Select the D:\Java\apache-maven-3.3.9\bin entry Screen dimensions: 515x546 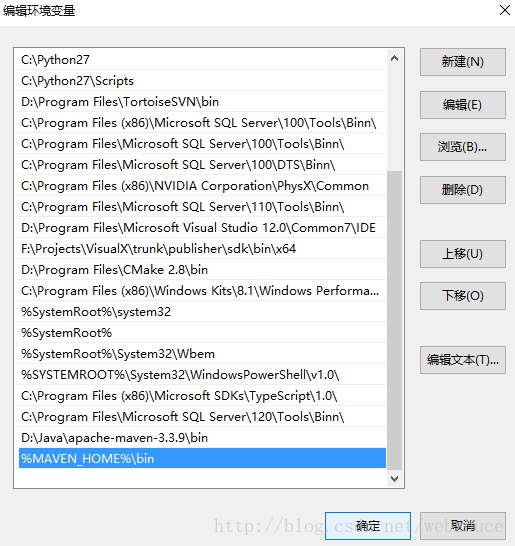[x=201, y=438]
